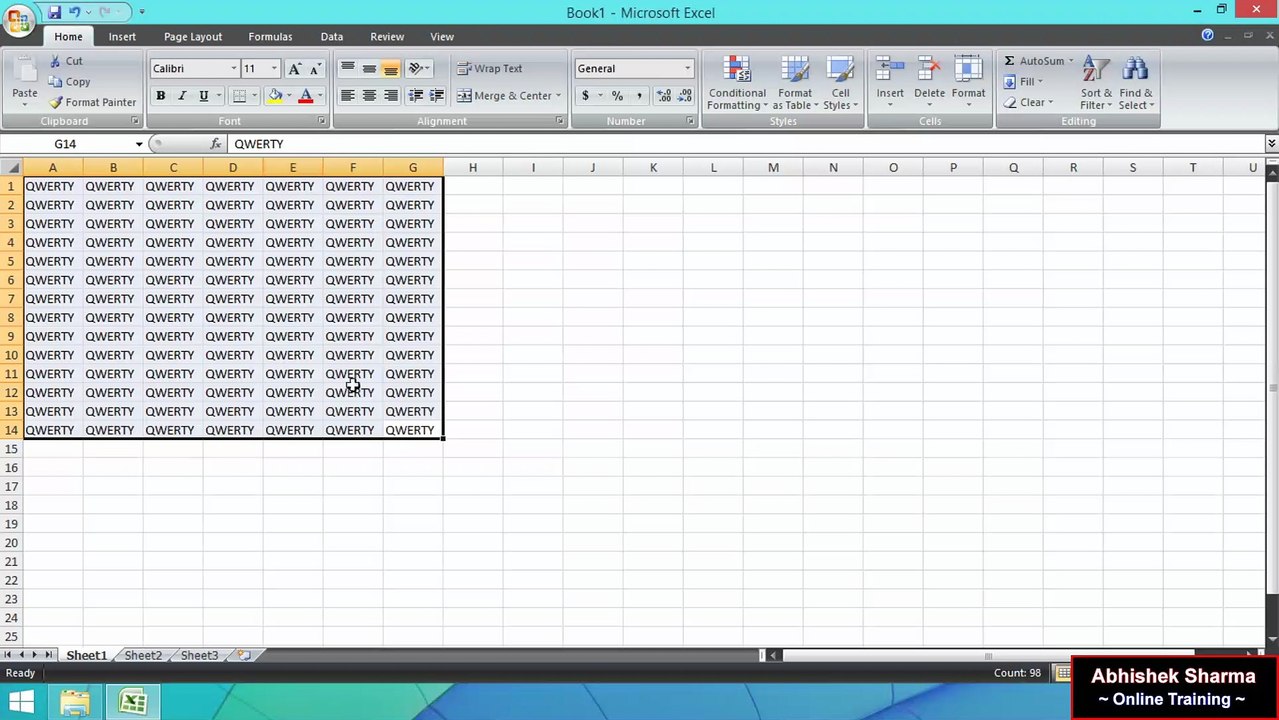Increase the cell indent
Viewport: 1279px width, 720px height.
click(437, 96)
